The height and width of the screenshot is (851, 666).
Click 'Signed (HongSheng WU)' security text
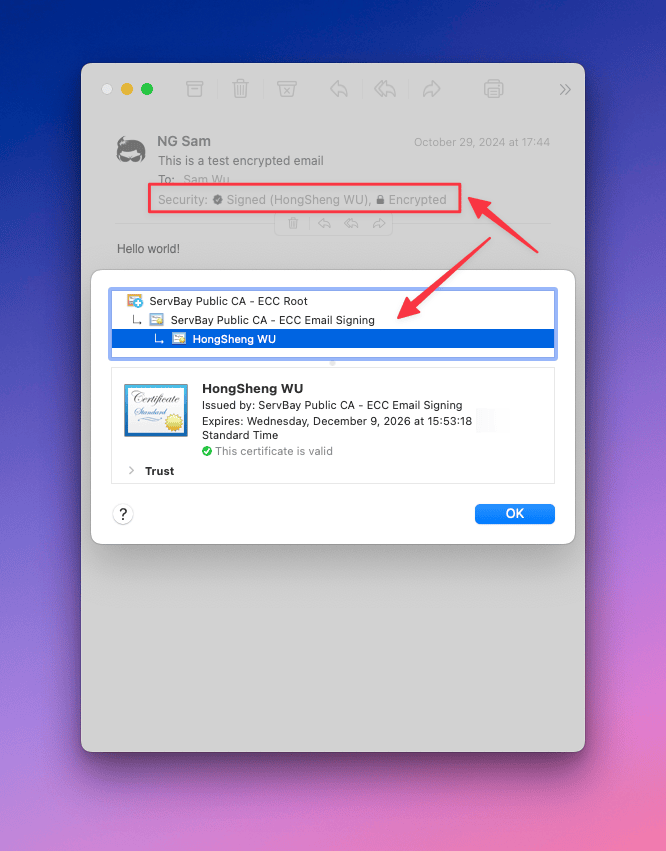299,200
